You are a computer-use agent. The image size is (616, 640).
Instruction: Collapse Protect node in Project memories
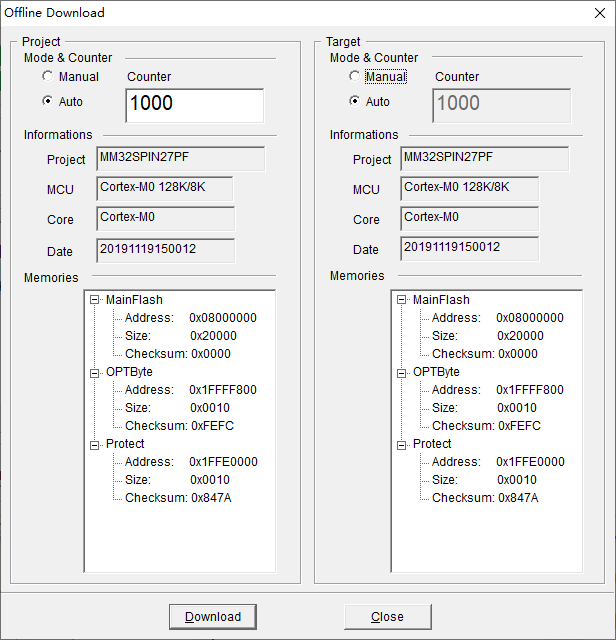point(94,445)
